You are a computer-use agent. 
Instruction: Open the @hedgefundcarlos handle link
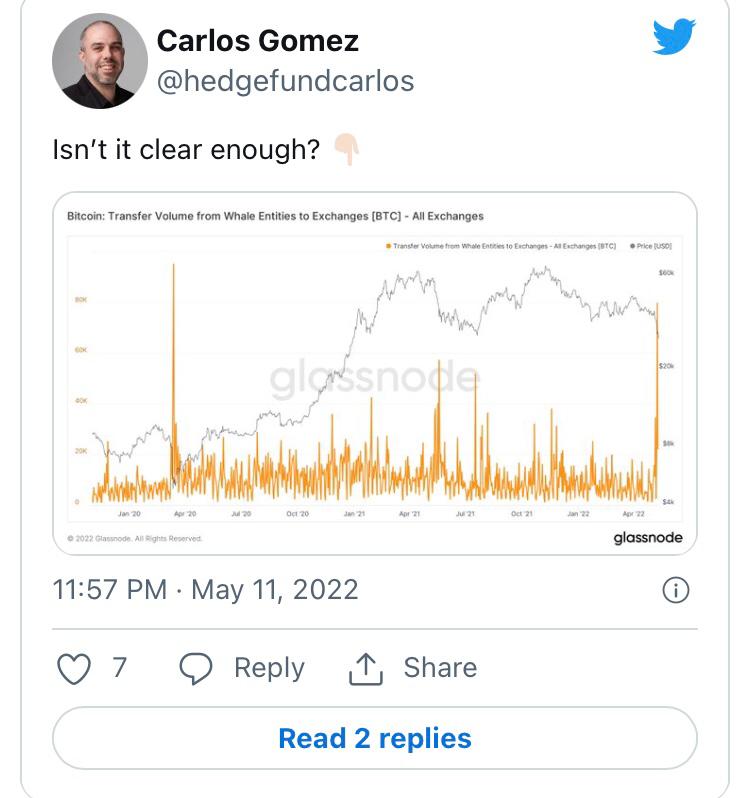pyautogui.click(x=285, y=81)
